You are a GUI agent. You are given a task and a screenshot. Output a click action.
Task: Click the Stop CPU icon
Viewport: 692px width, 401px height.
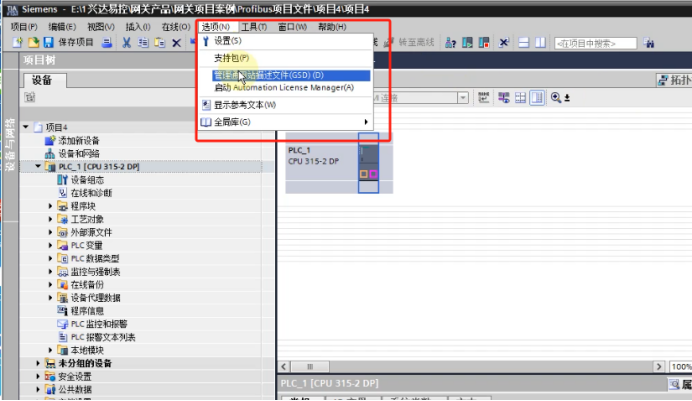coord(484,43)
